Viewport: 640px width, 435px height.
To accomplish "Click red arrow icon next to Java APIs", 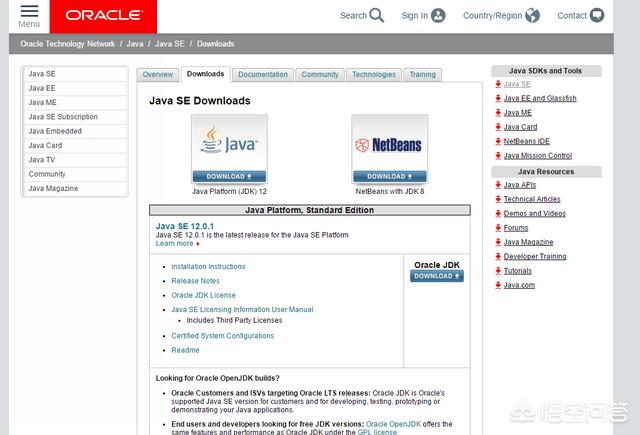I will [498, 185].
